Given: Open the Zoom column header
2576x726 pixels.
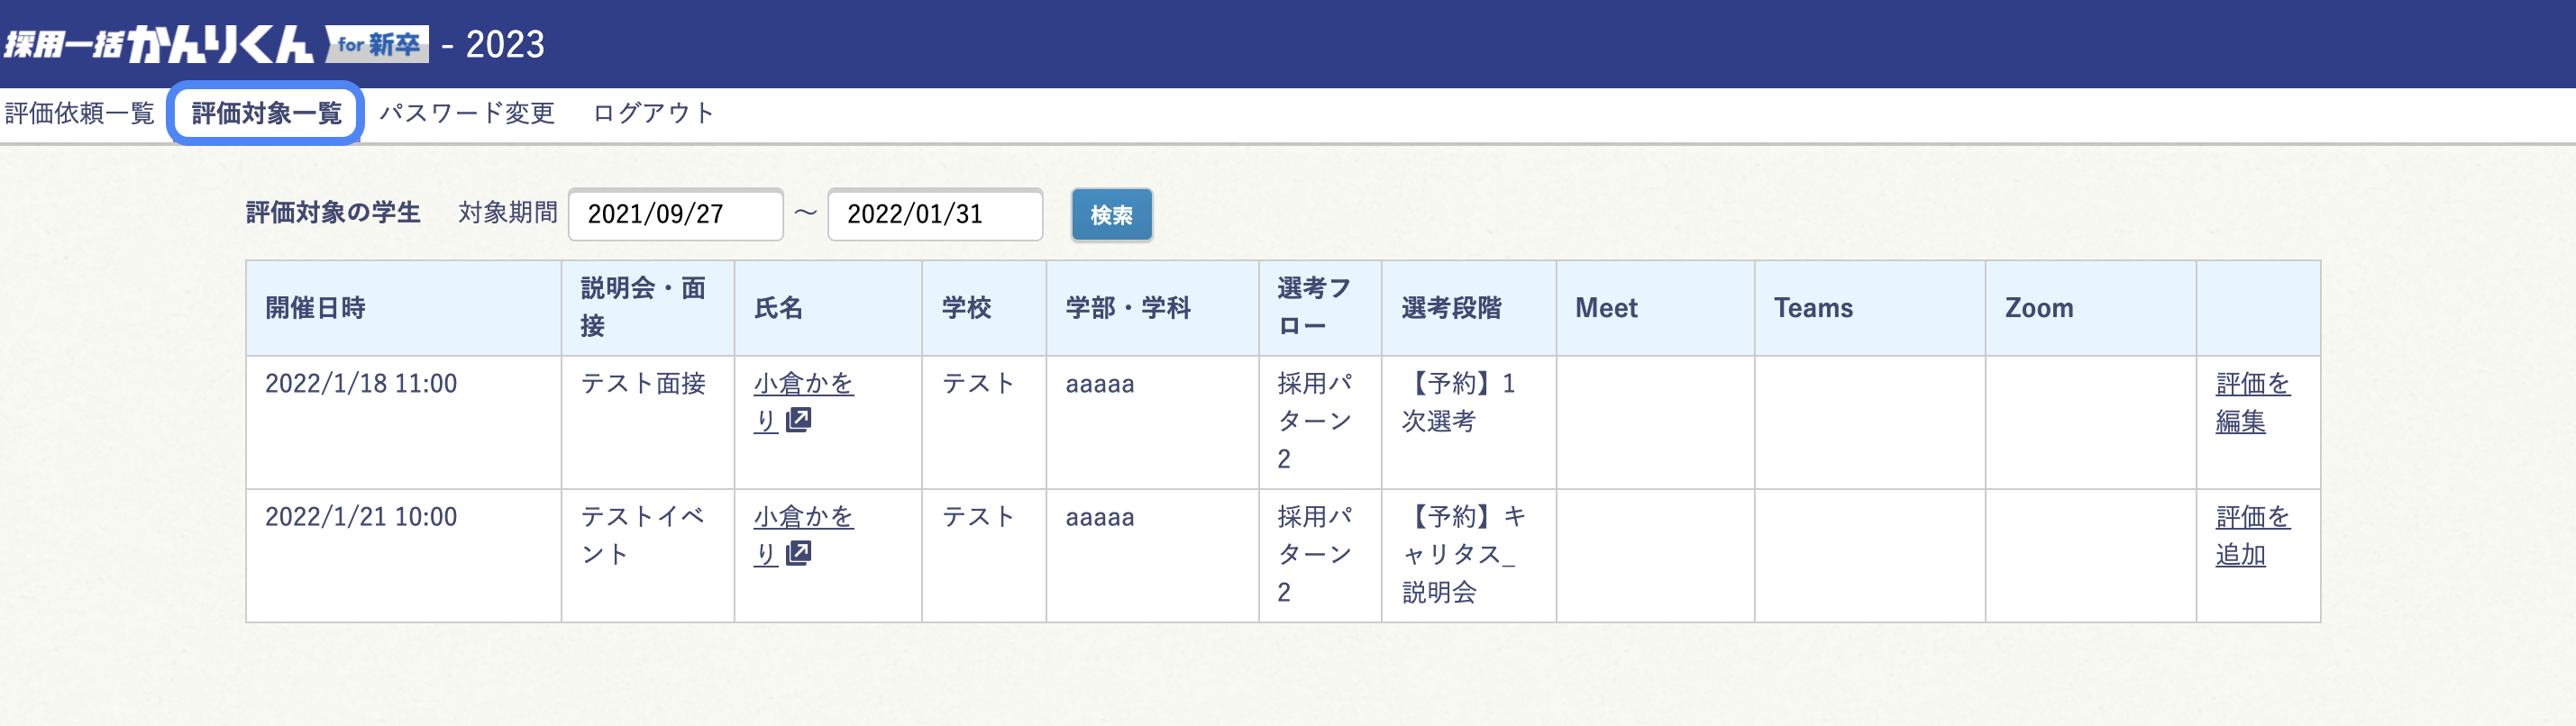Looking at the screenshot, I should tap(2038, 308).
